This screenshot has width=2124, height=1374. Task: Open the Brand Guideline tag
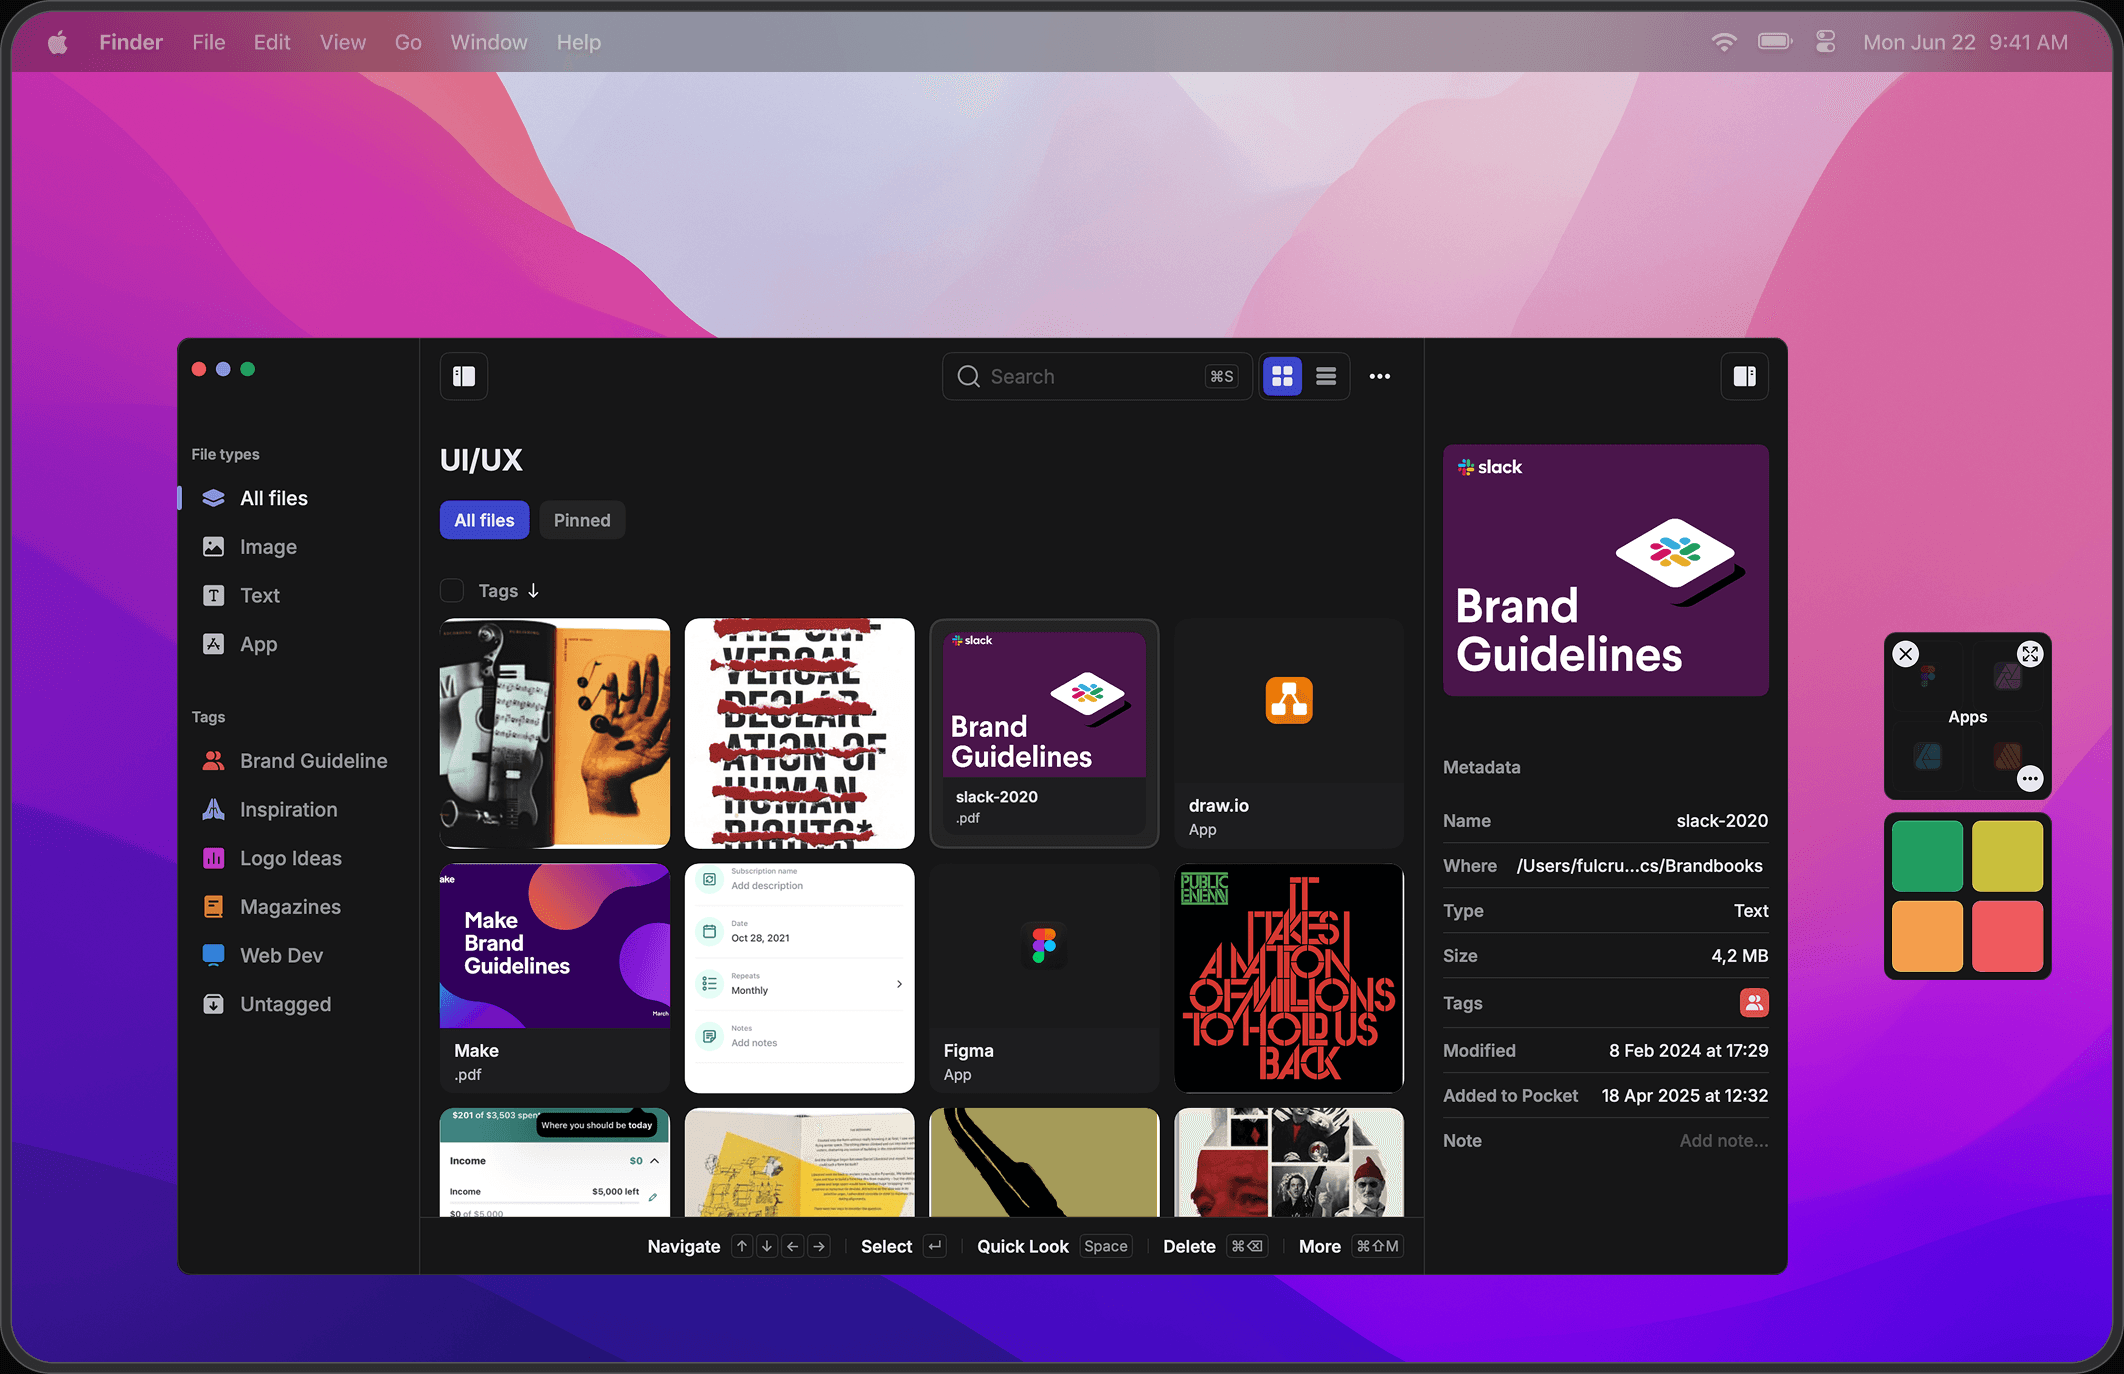pyautogui.click(x=313, y=761)
